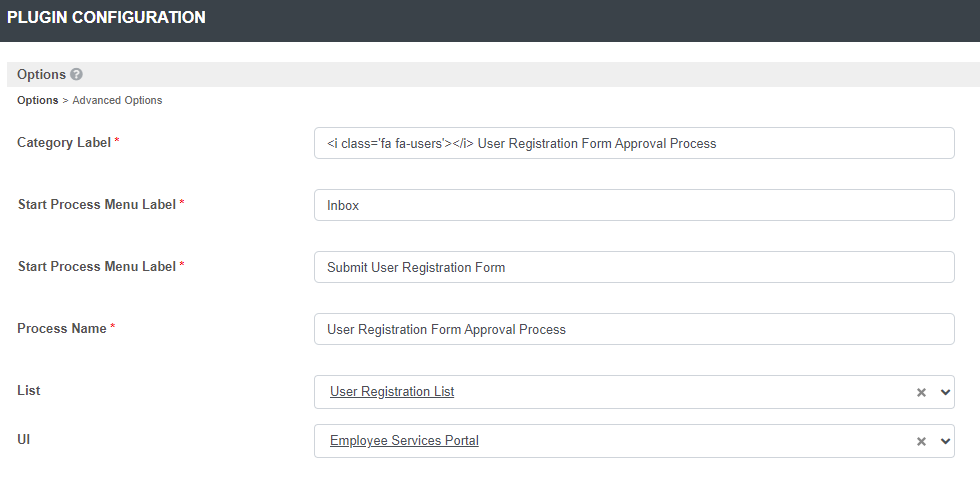Open the Employee Services Portal link
Screen dimensions: 980x498
[404, 441]
